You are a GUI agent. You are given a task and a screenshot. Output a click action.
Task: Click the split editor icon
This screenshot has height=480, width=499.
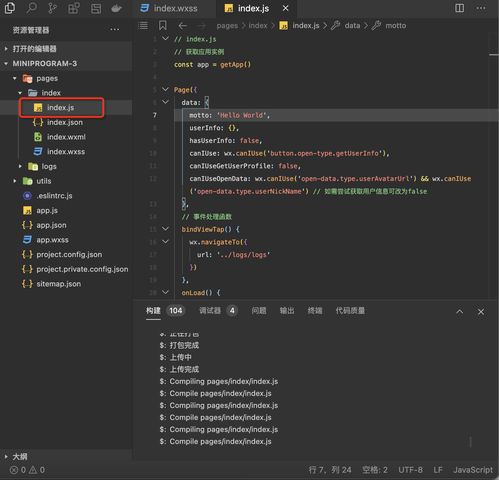point(459,8)
